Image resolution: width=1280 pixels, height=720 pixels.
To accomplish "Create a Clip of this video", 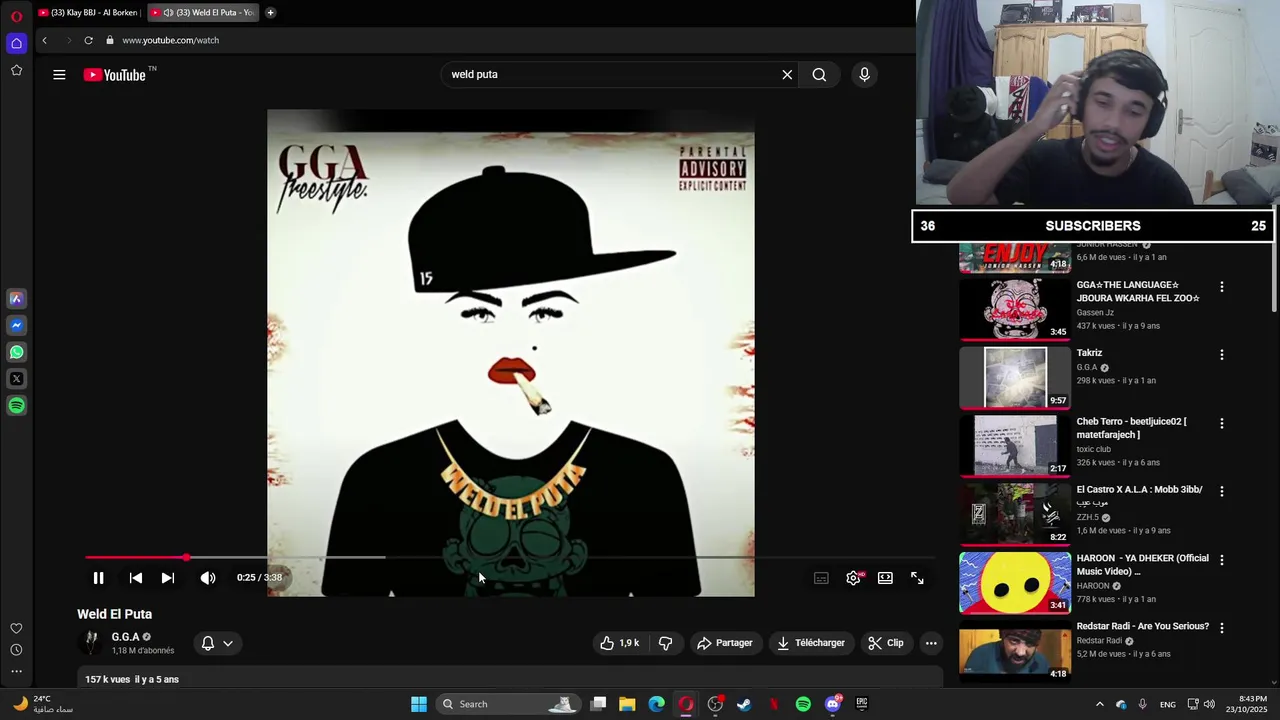I will (x=886, y=643).
